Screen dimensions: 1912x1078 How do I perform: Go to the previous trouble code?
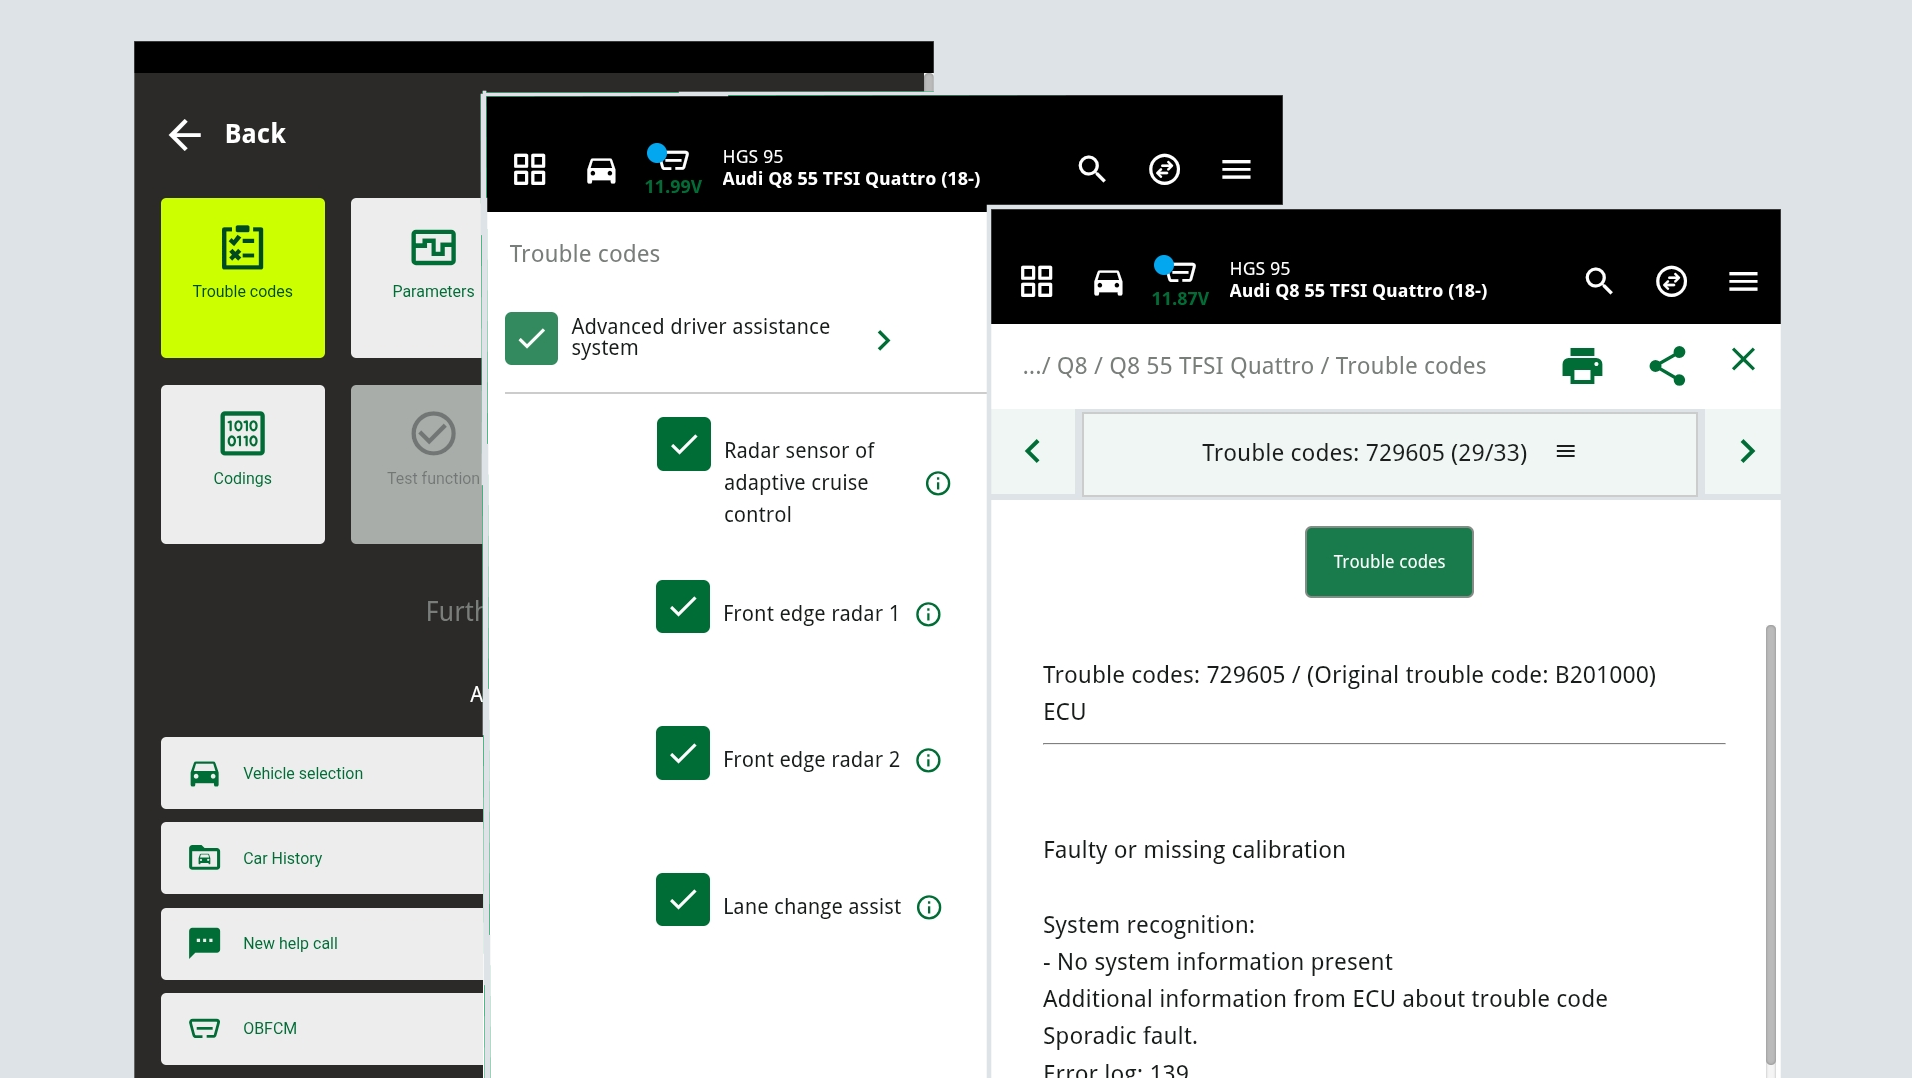pos(1033,452)
